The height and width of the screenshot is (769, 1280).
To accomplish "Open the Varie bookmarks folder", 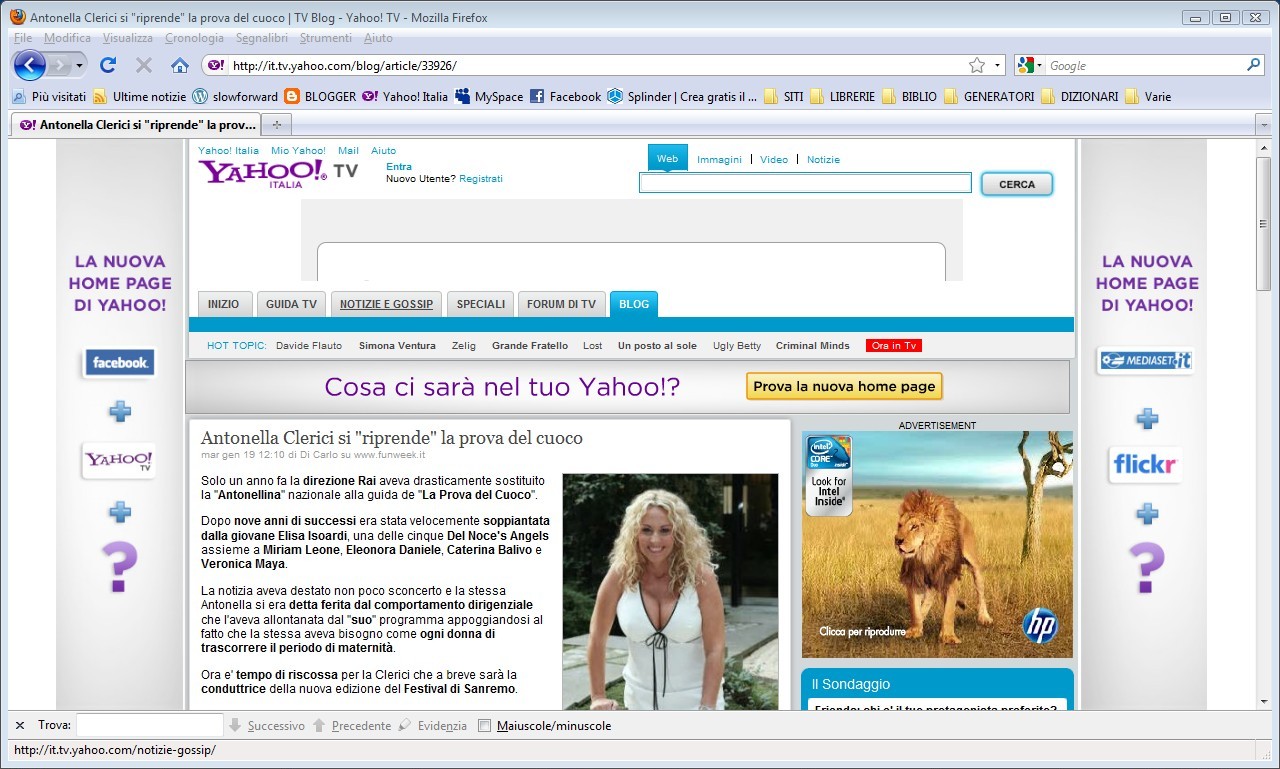I will 1148,97.
